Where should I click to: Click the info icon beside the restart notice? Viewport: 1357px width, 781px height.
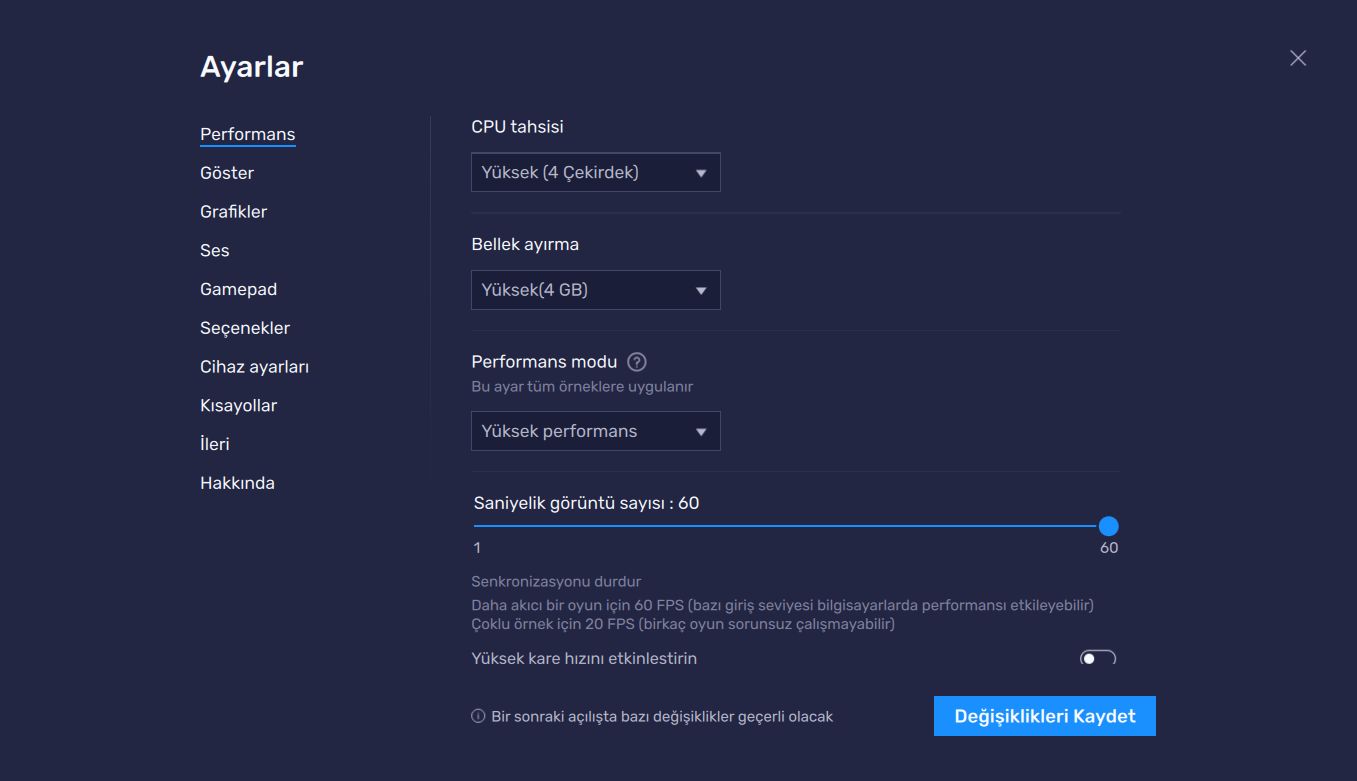click(478, 716)
